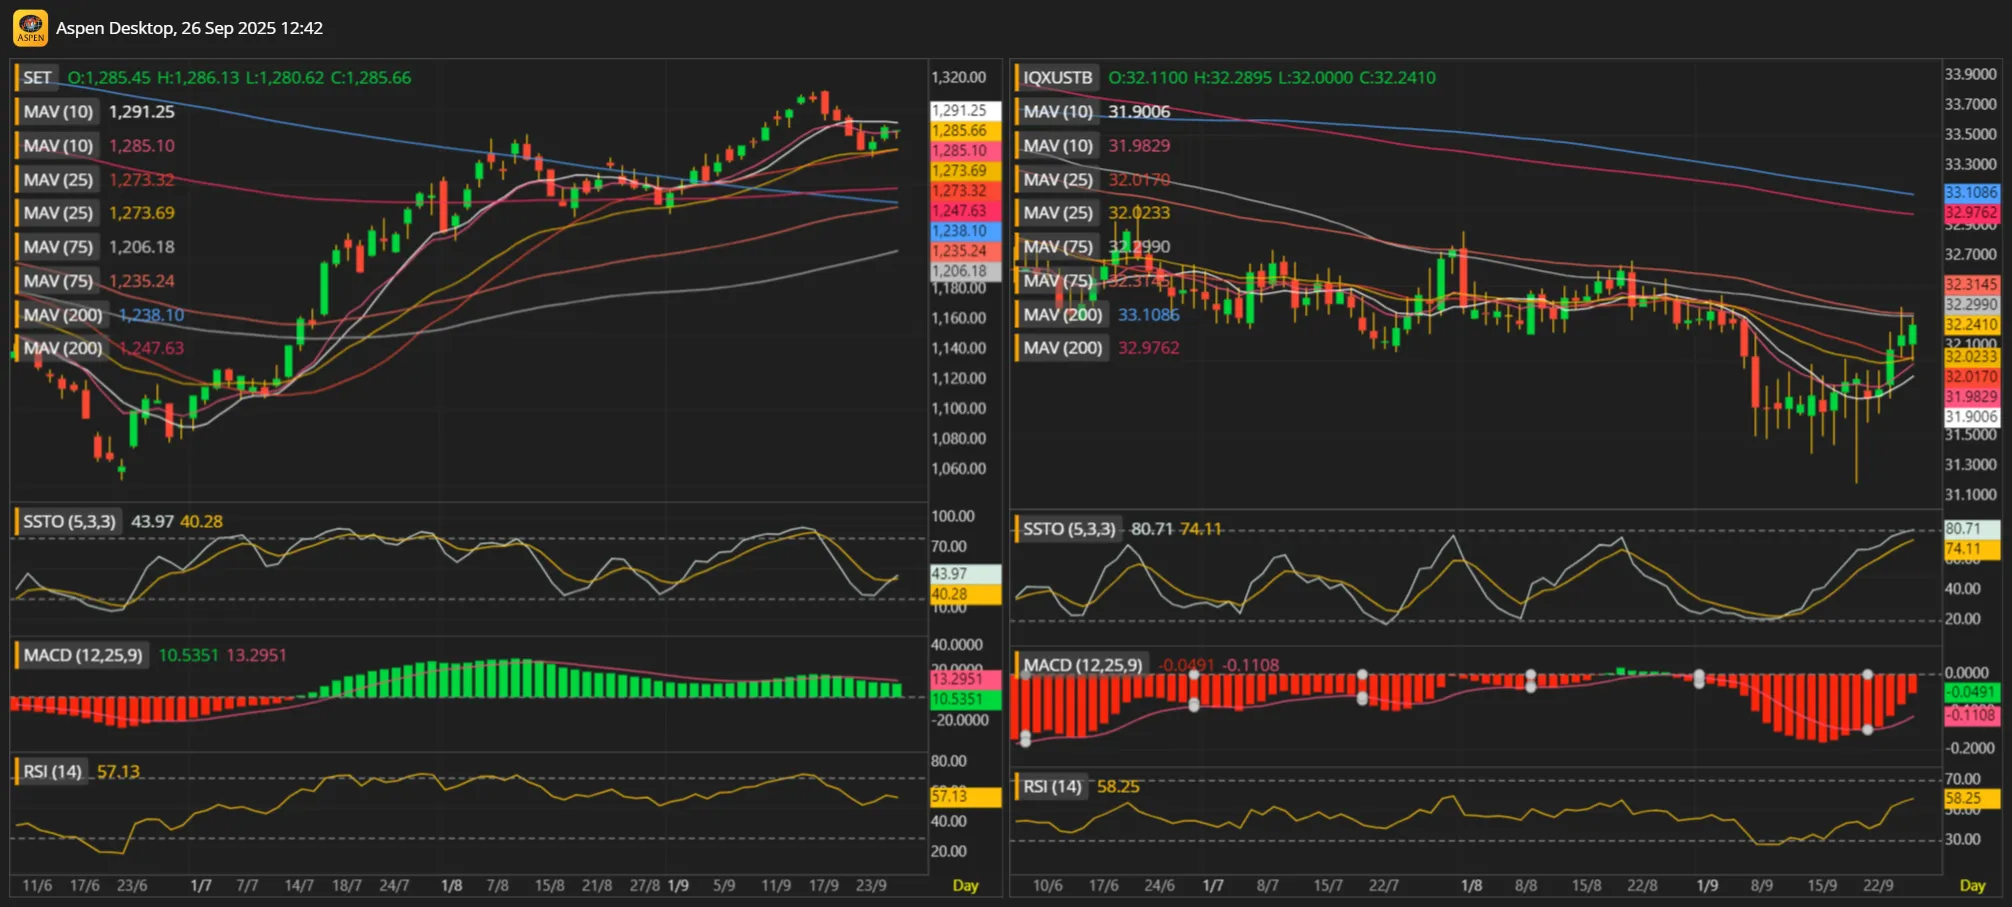Open the SSTO (5,3,3) label on SET chart
The image size is (2012, 907).
pyautogui.click(x=69, y=522)
